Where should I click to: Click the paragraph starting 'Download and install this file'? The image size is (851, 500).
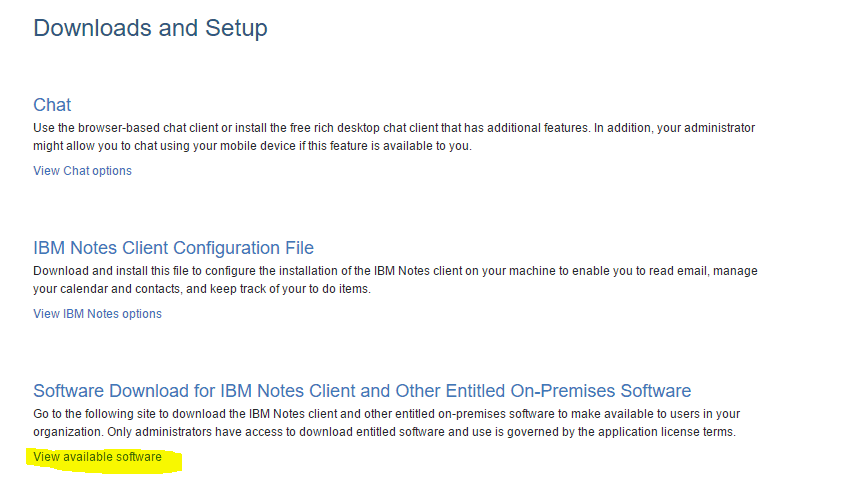point(395,280)
